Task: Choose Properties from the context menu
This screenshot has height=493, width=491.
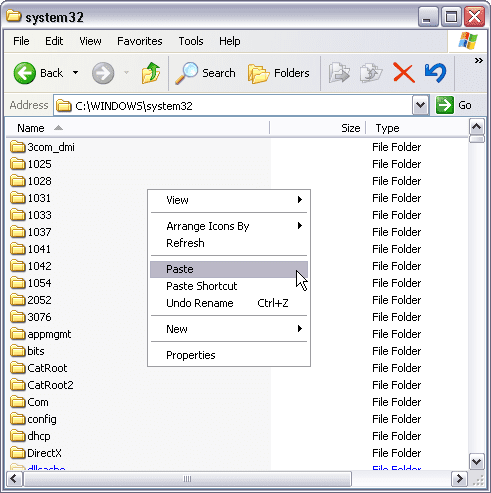Action: click(x=229, y=355)
